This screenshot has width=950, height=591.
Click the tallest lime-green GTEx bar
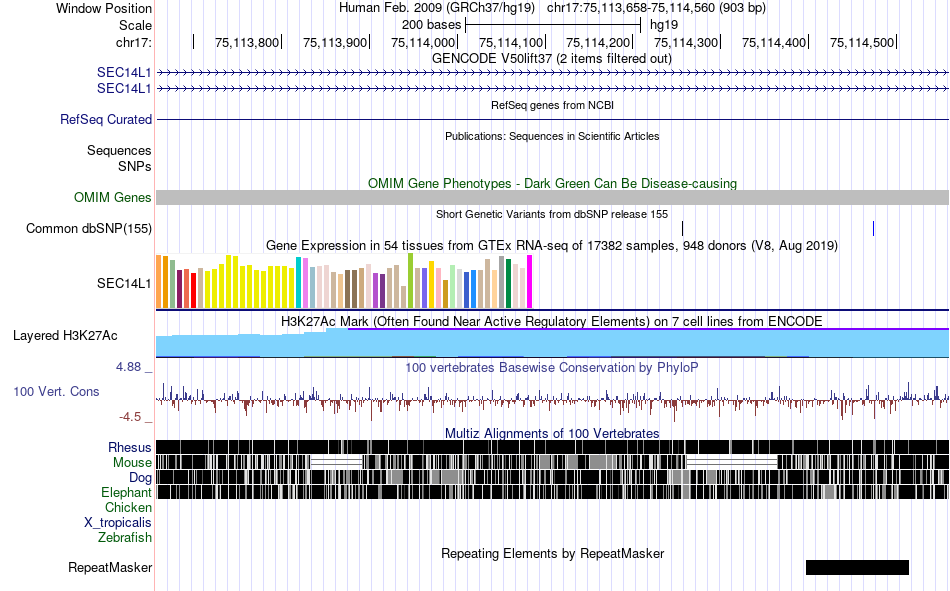pyautogui.click(x=411, y=281)
